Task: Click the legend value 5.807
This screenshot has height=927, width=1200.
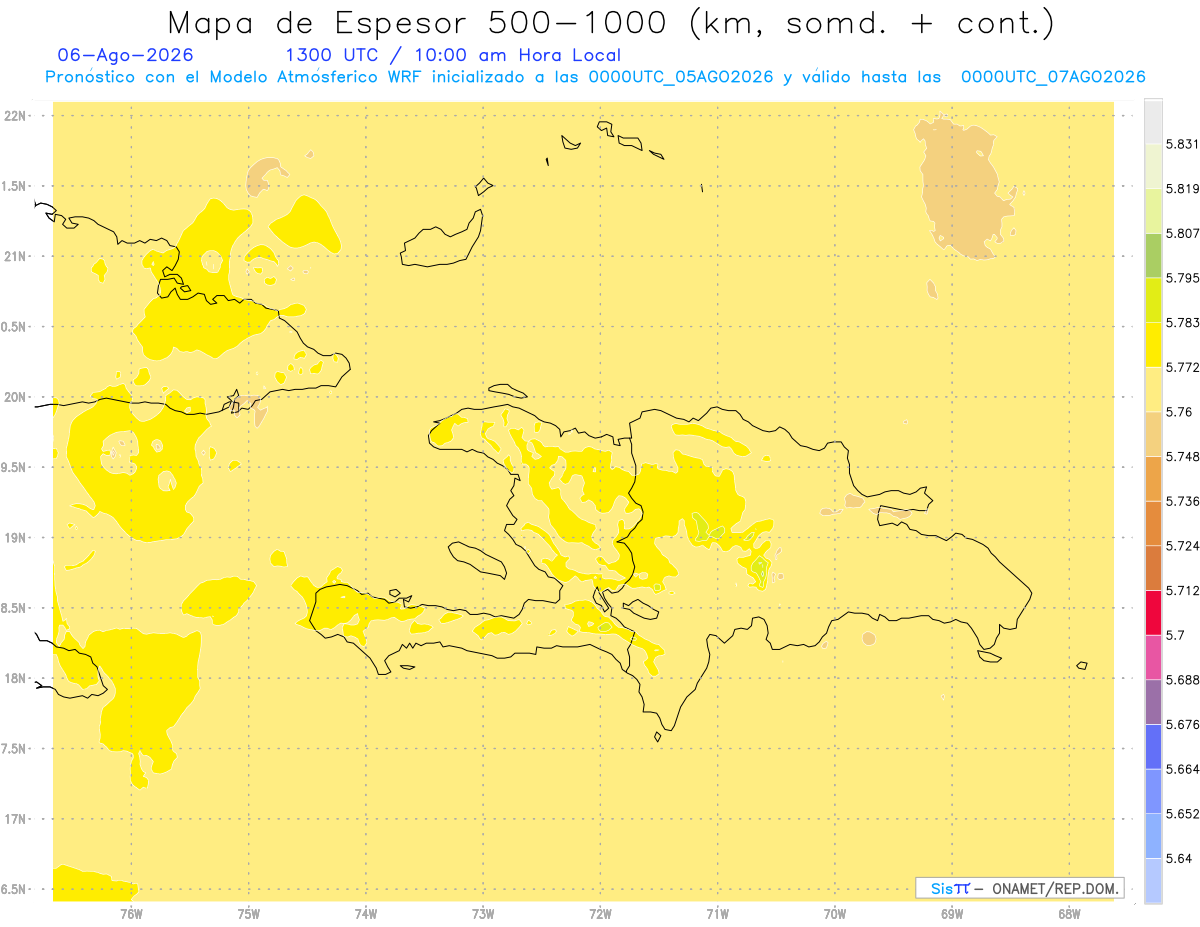Action: pos(1182,233)
